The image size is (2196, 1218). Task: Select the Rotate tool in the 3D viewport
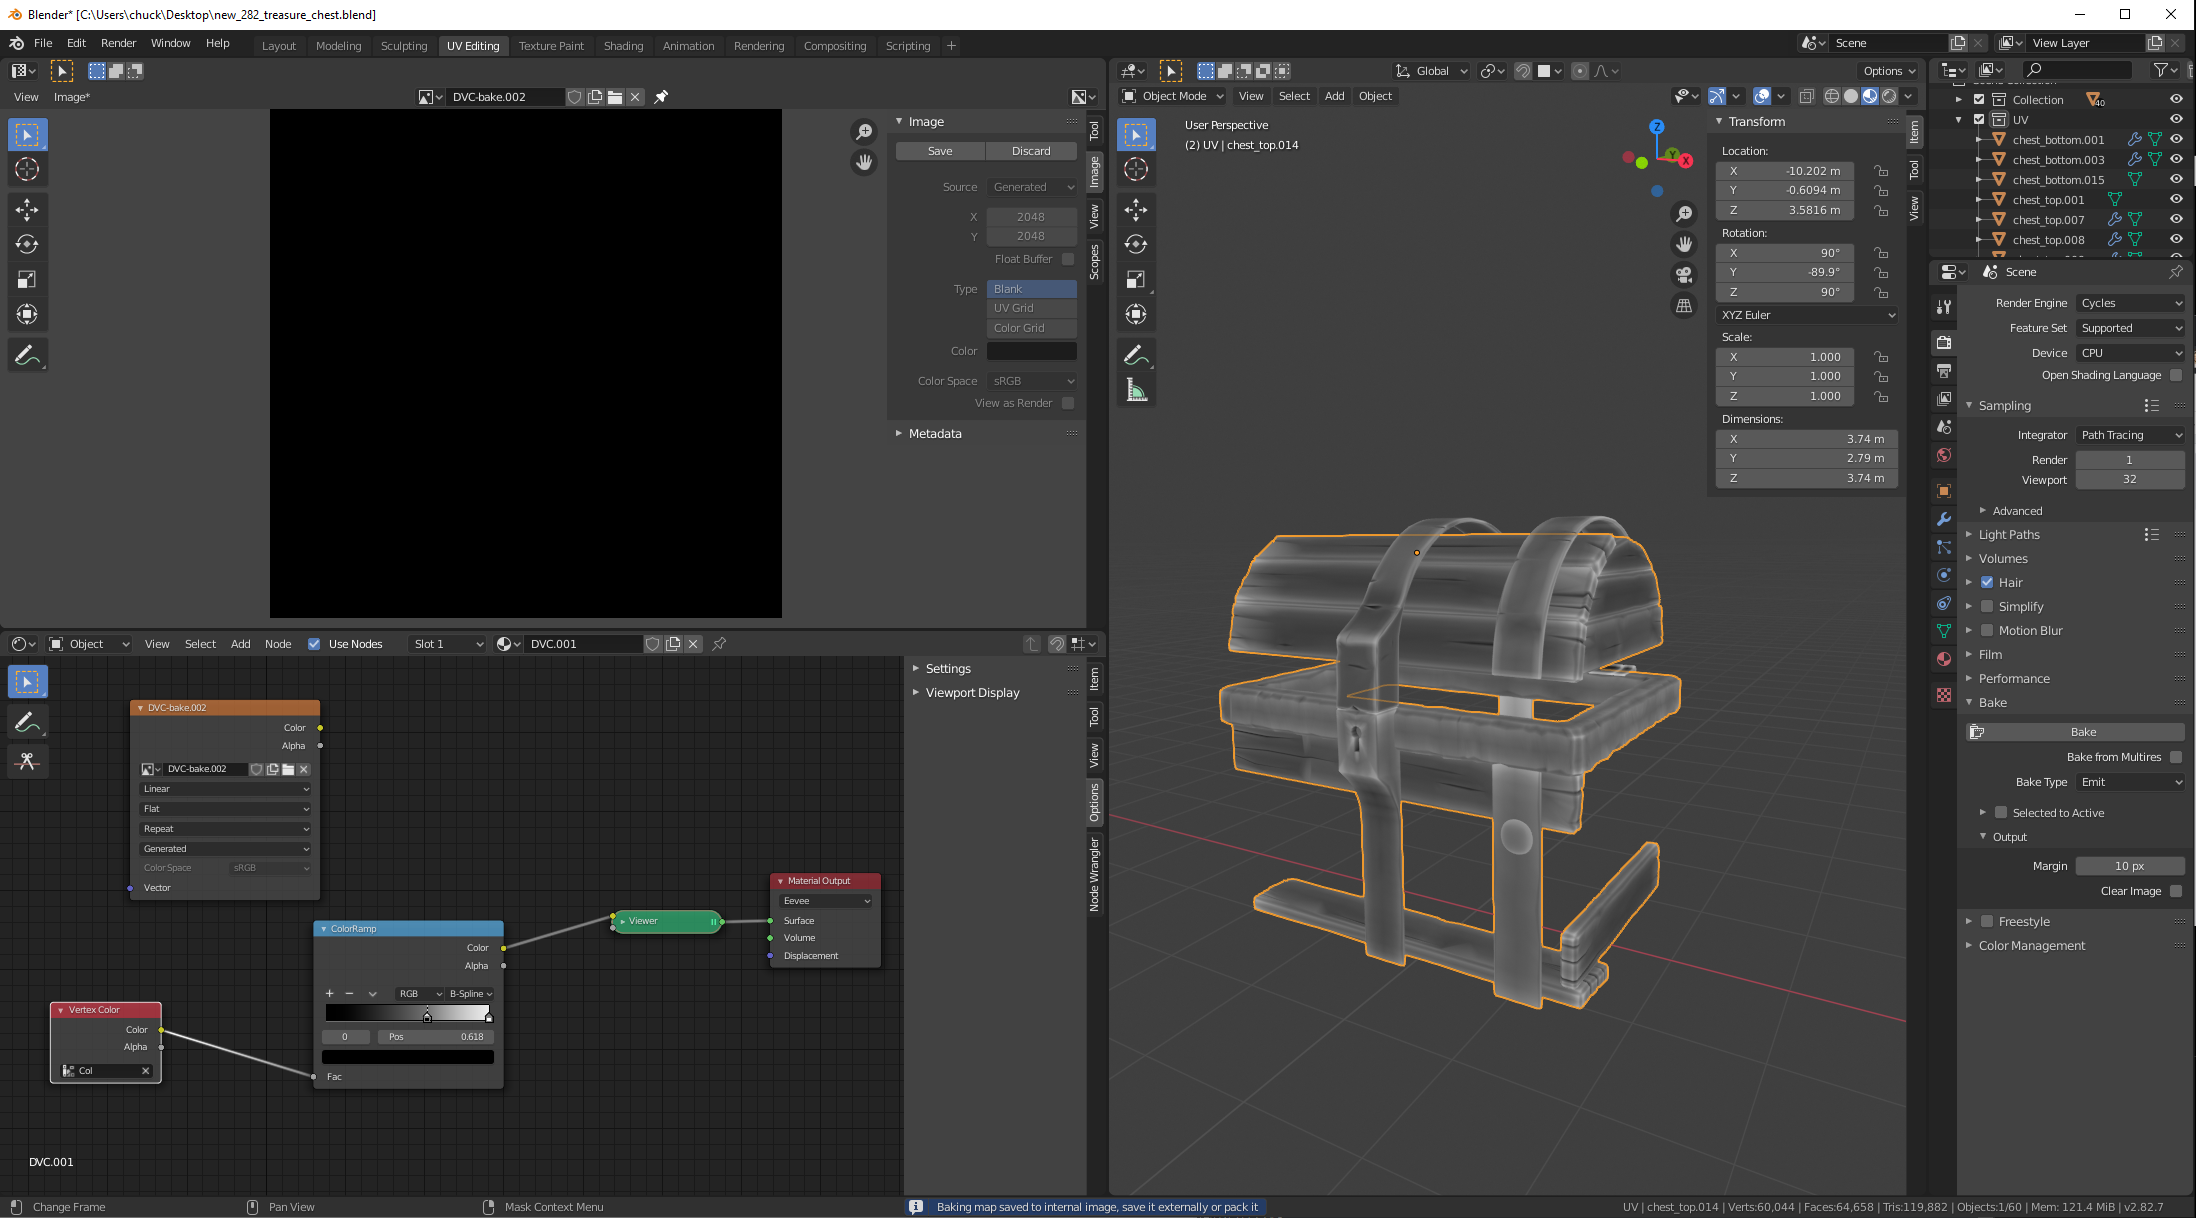pos(1136,244)
